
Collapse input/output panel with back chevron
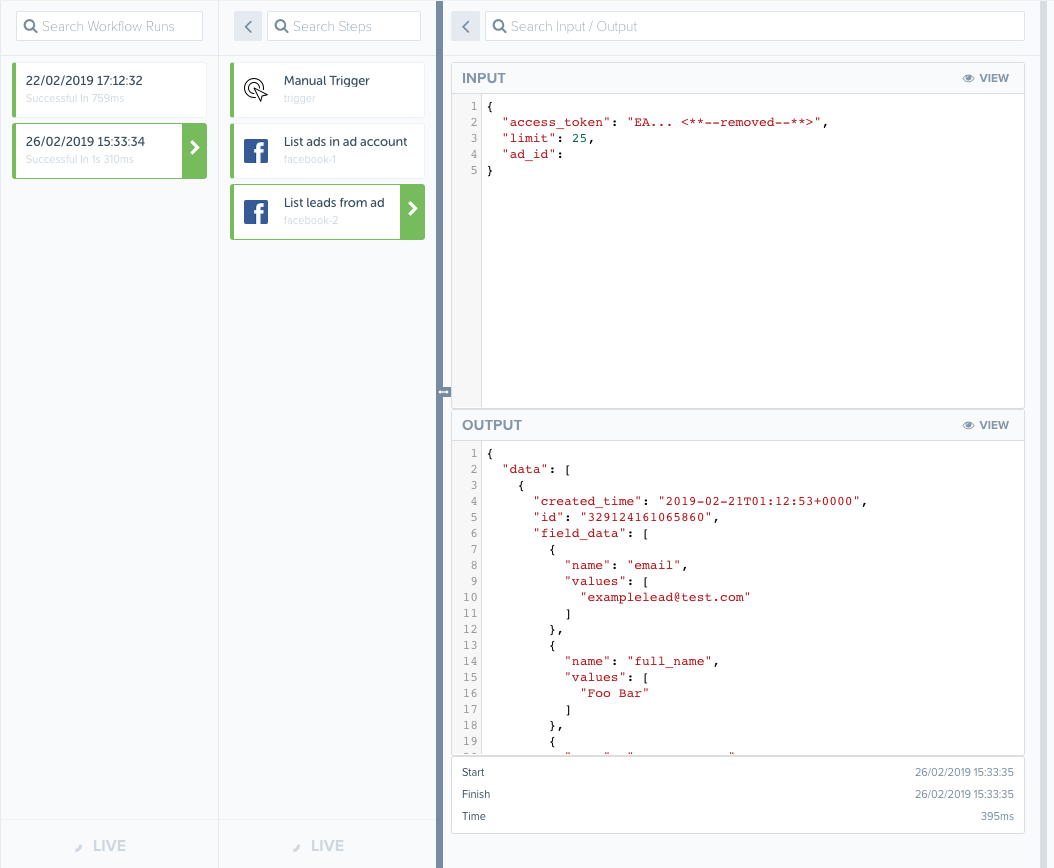click(465, 27)
